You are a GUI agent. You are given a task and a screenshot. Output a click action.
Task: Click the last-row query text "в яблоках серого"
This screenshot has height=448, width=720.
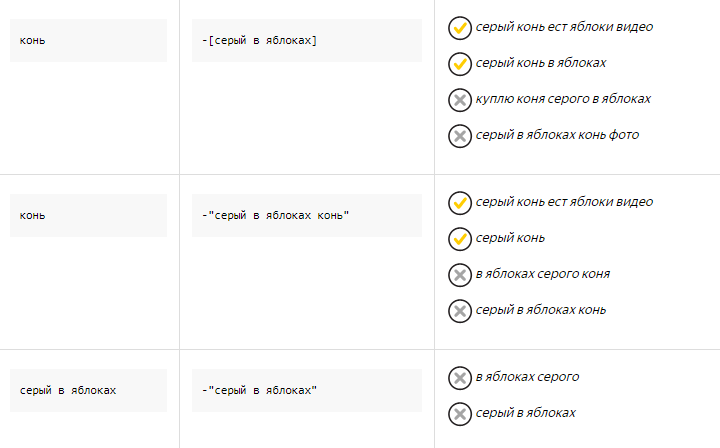(527, 377)
